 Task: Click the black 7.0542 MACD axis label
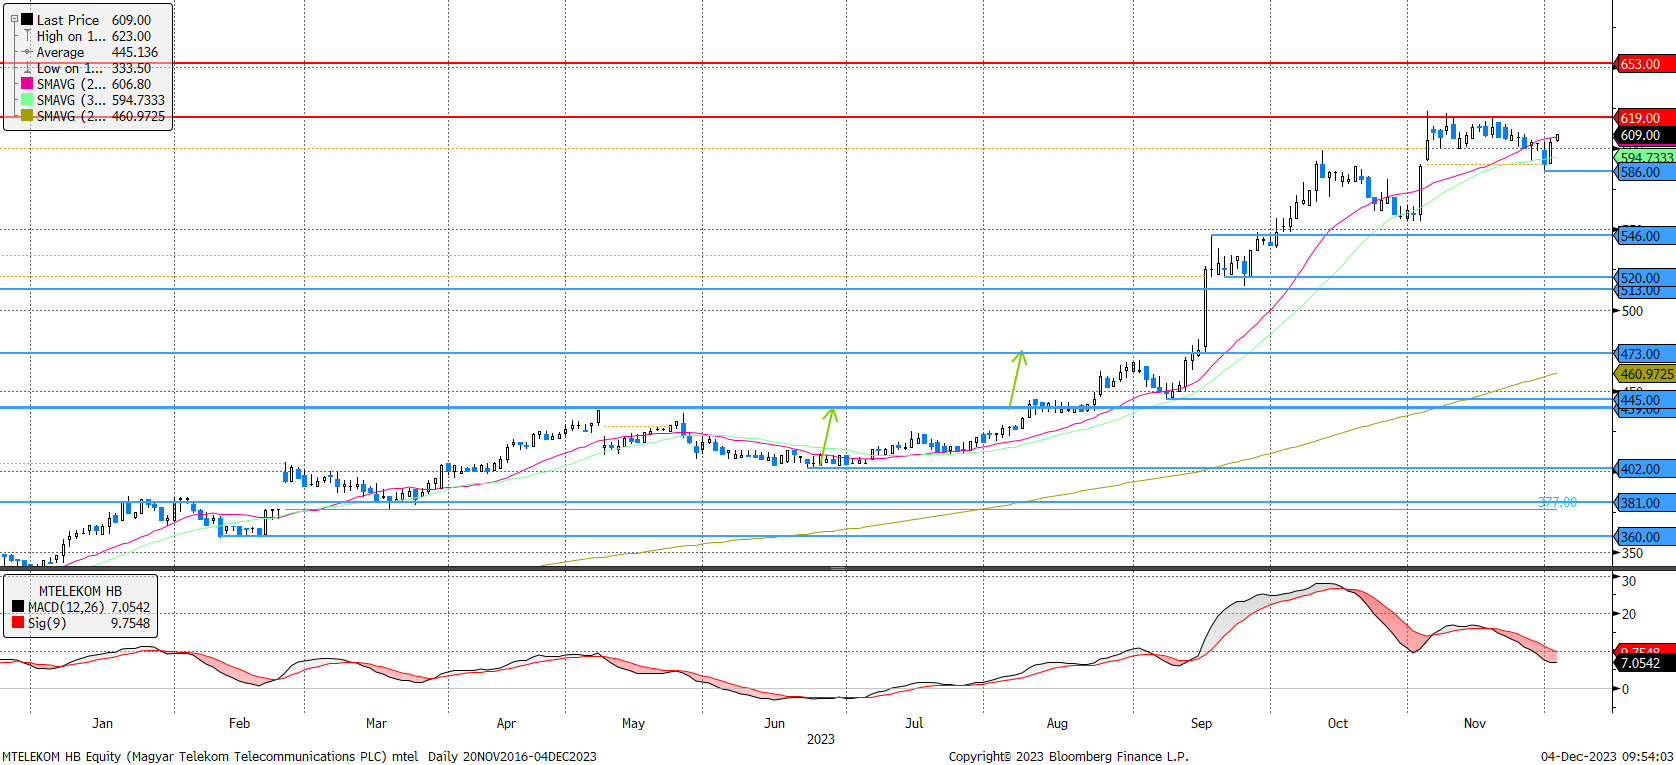point(1644,663)
